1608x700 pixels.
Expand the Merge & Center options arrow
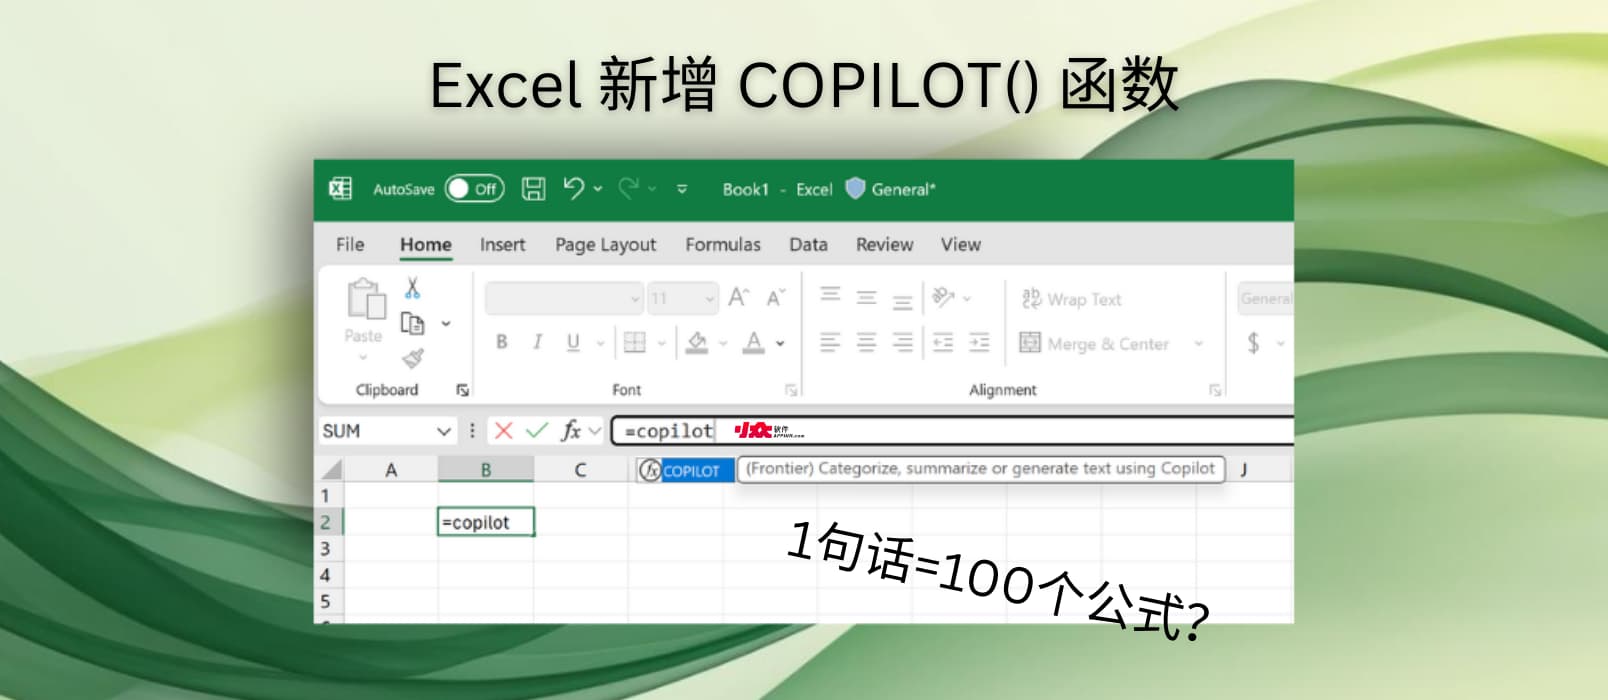pyautogui.click(x=1199, y=343)
